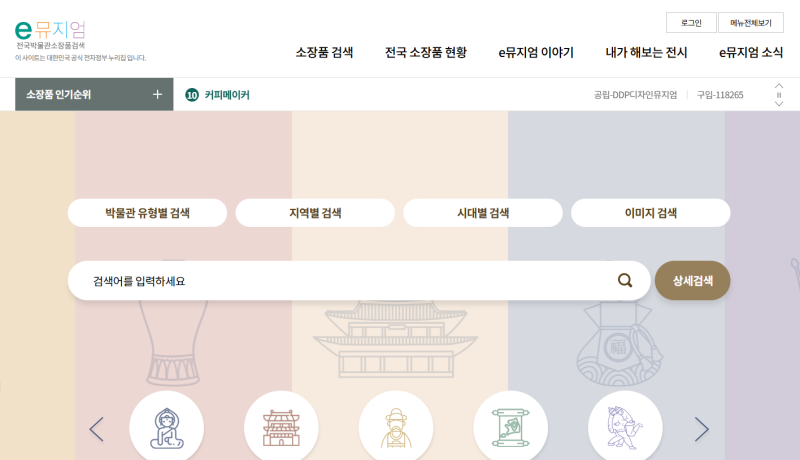Open the portrait figure category icon
Image resolution: width=800 pixels, height=460 pixels.
click(x=396, y=428)
